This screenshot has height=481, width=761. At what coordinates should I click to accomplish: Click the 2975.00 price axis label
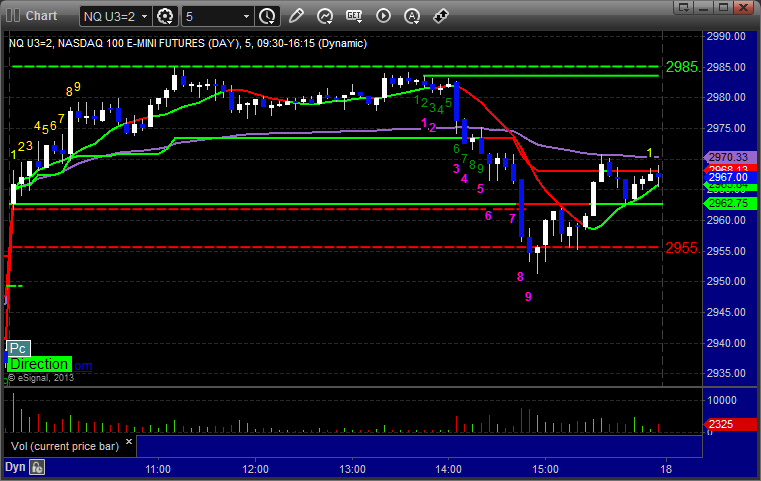[726, 128]
